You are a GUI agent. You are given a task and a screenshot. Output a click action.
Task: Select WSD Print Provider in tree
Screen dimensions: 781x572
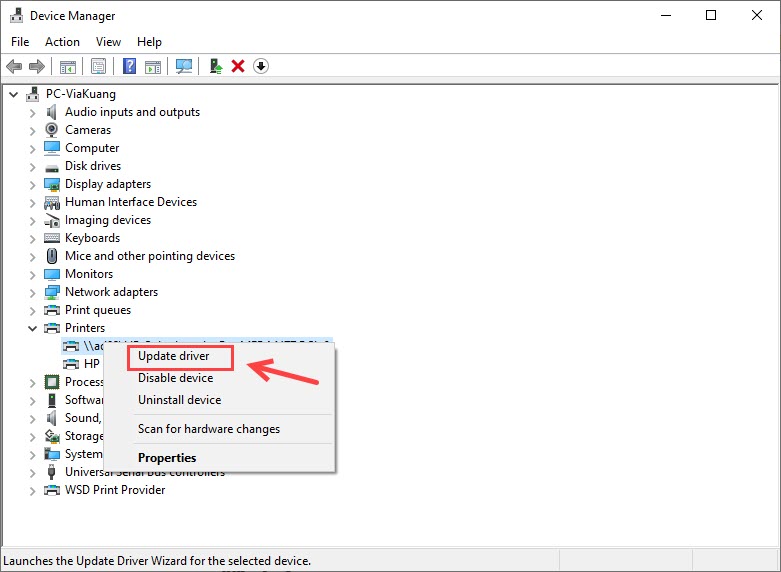pos(115,490)
